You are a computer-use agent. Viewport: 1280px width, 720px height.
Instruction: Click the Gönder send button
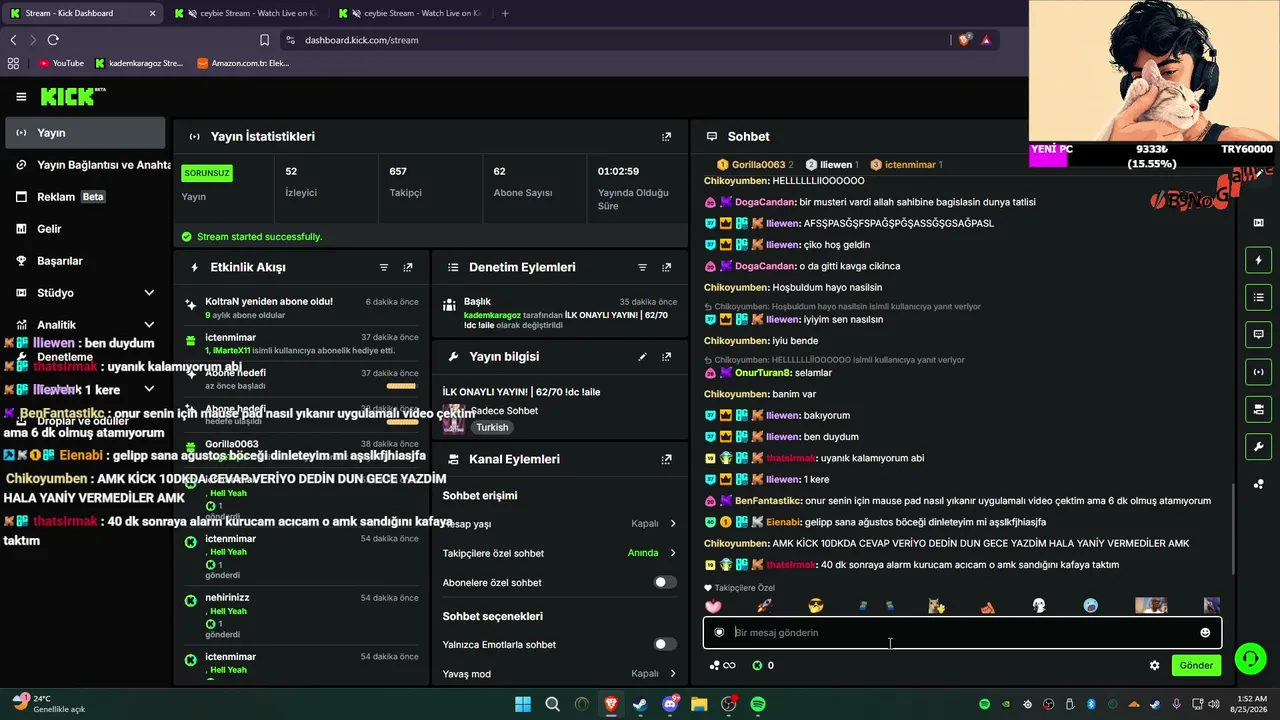(x=1196, y=666)
